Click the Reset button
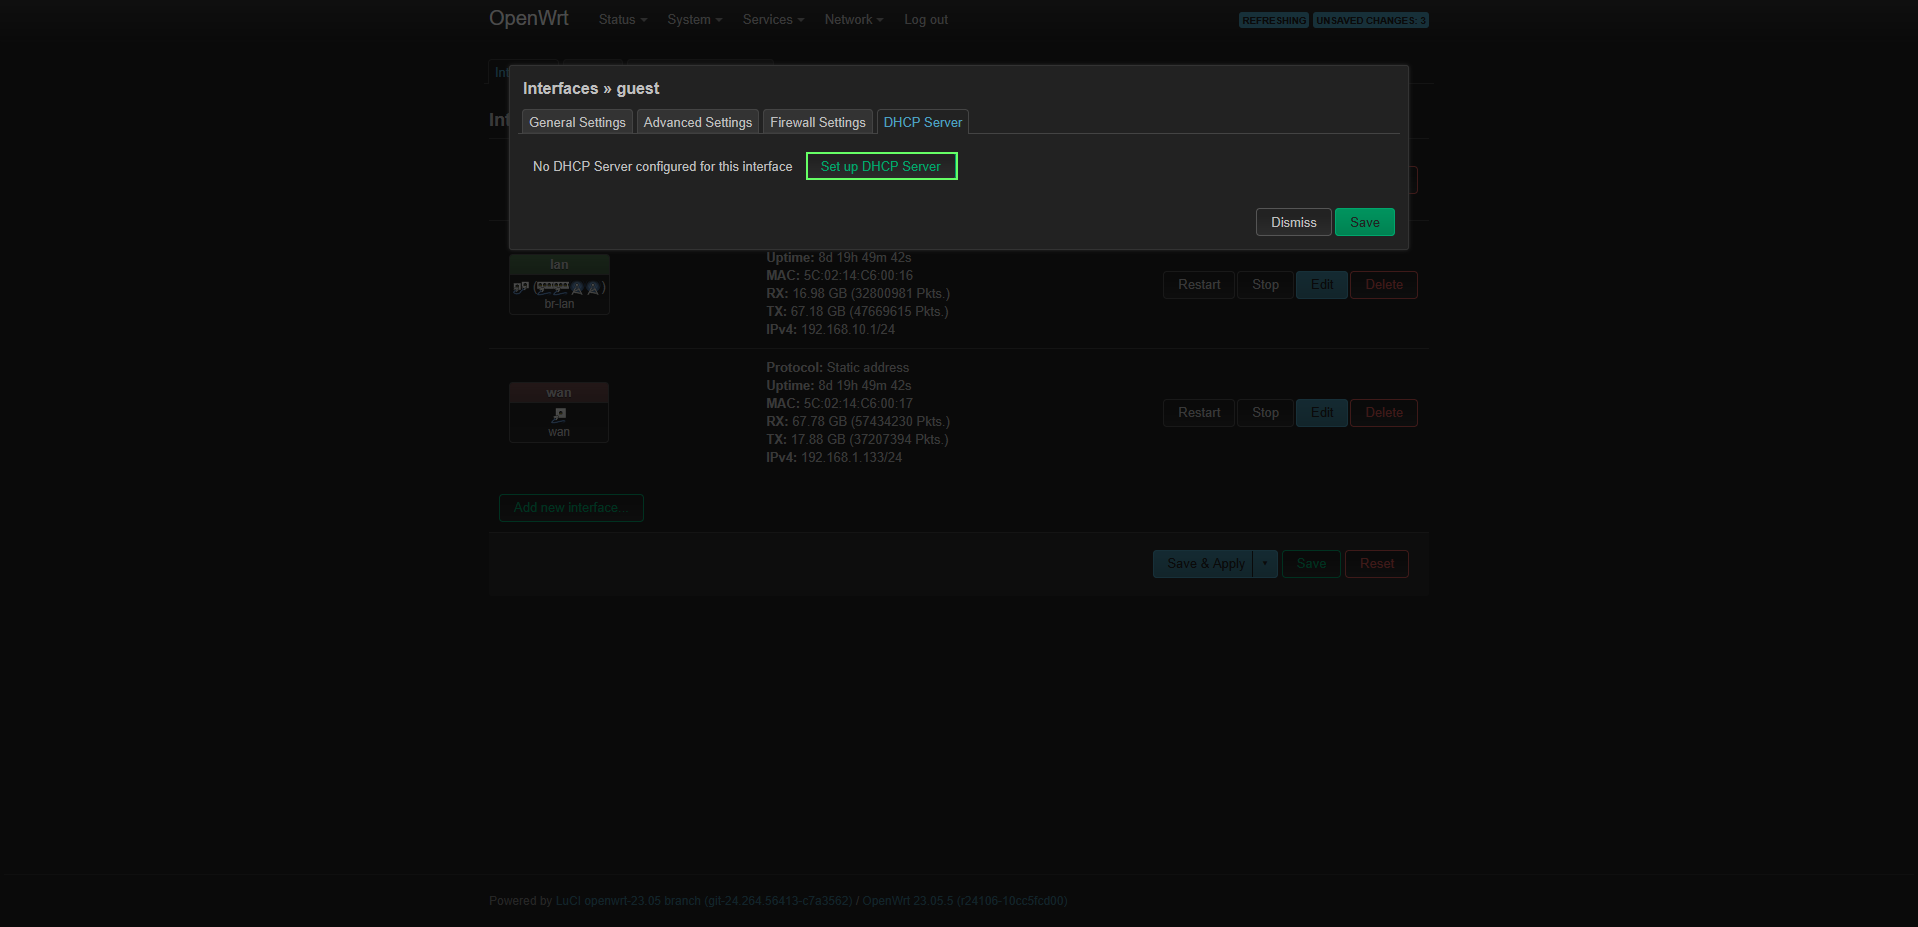Image resolution: width=1918 pixels, height=927 pixels. coord(1376,564)
